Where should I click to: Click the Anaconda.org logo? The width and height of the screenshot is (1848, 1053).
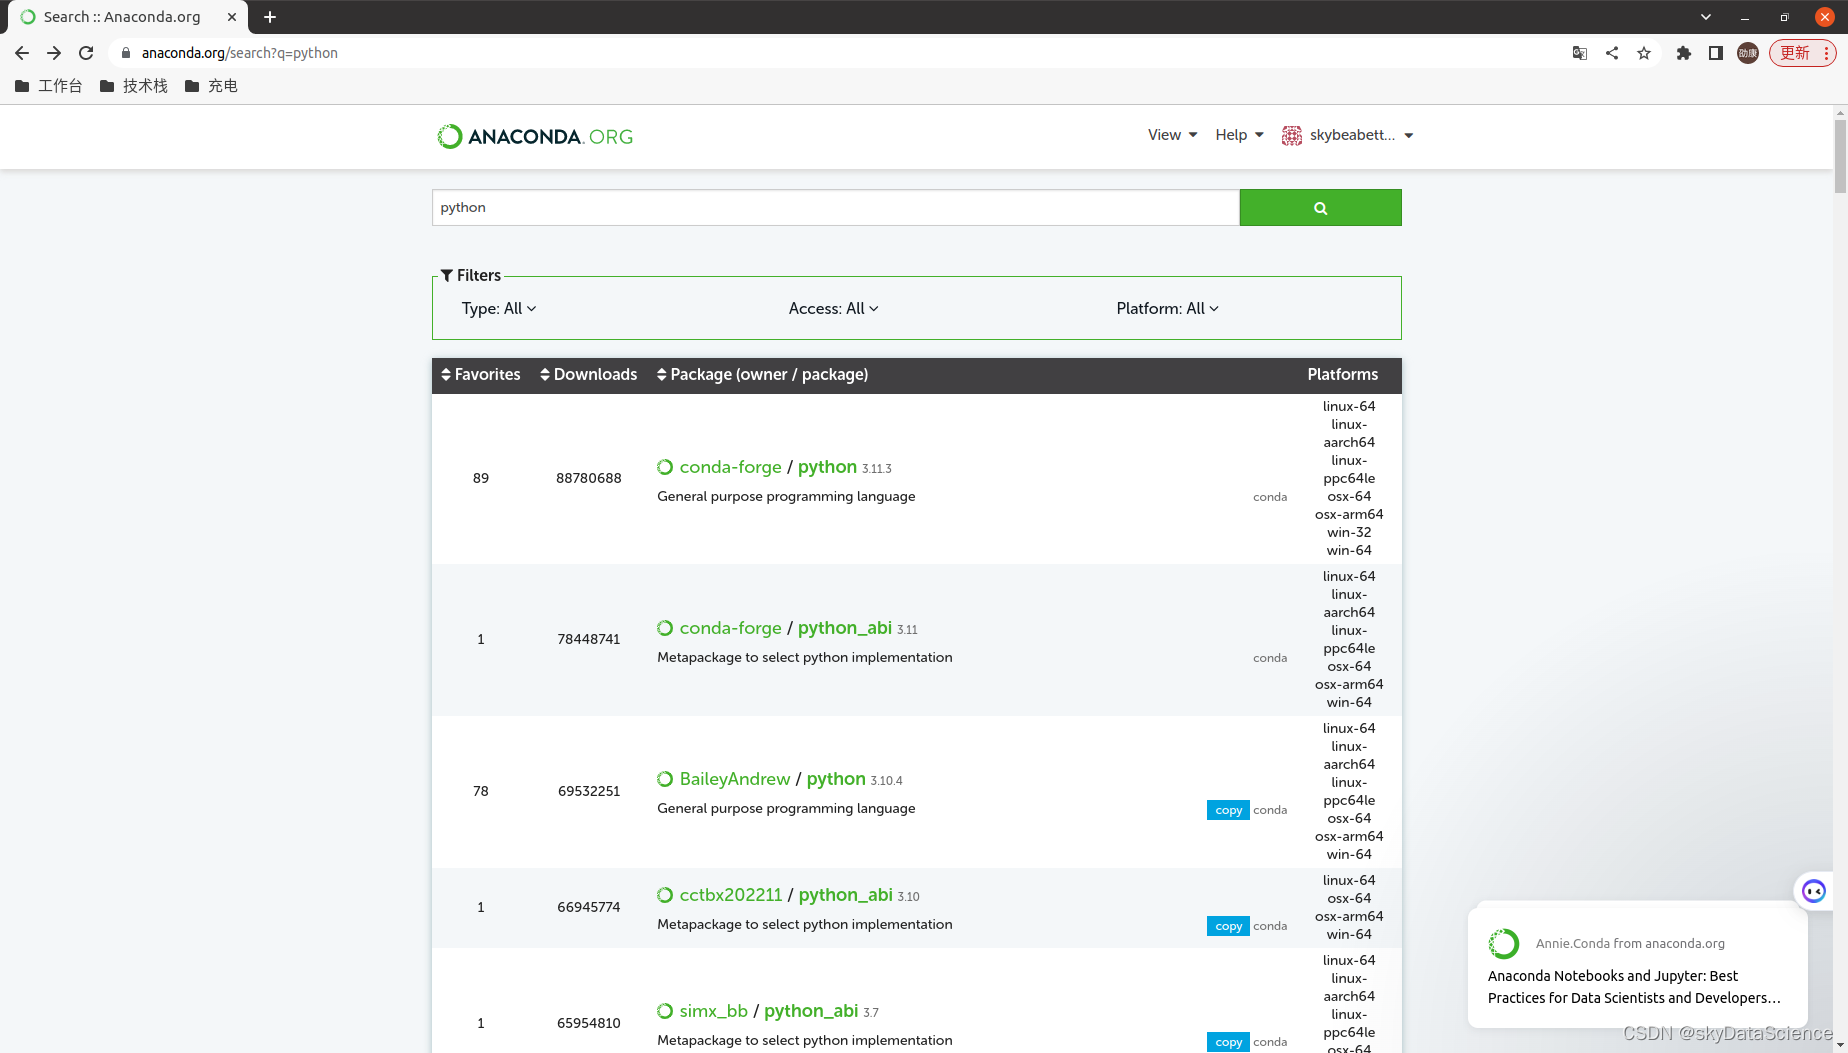[535, 136]
